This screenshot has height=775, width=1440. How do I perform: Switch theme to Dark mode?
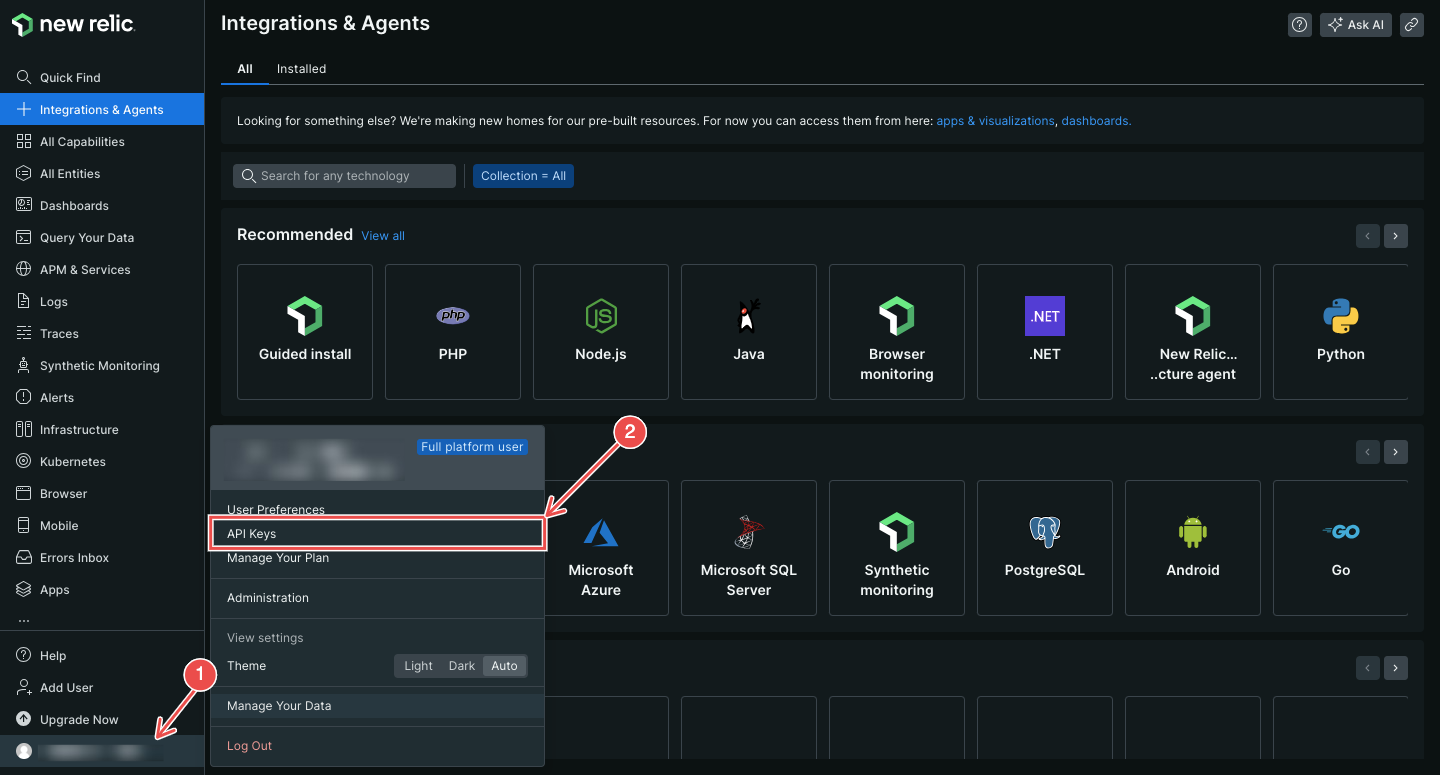(461, 665)
